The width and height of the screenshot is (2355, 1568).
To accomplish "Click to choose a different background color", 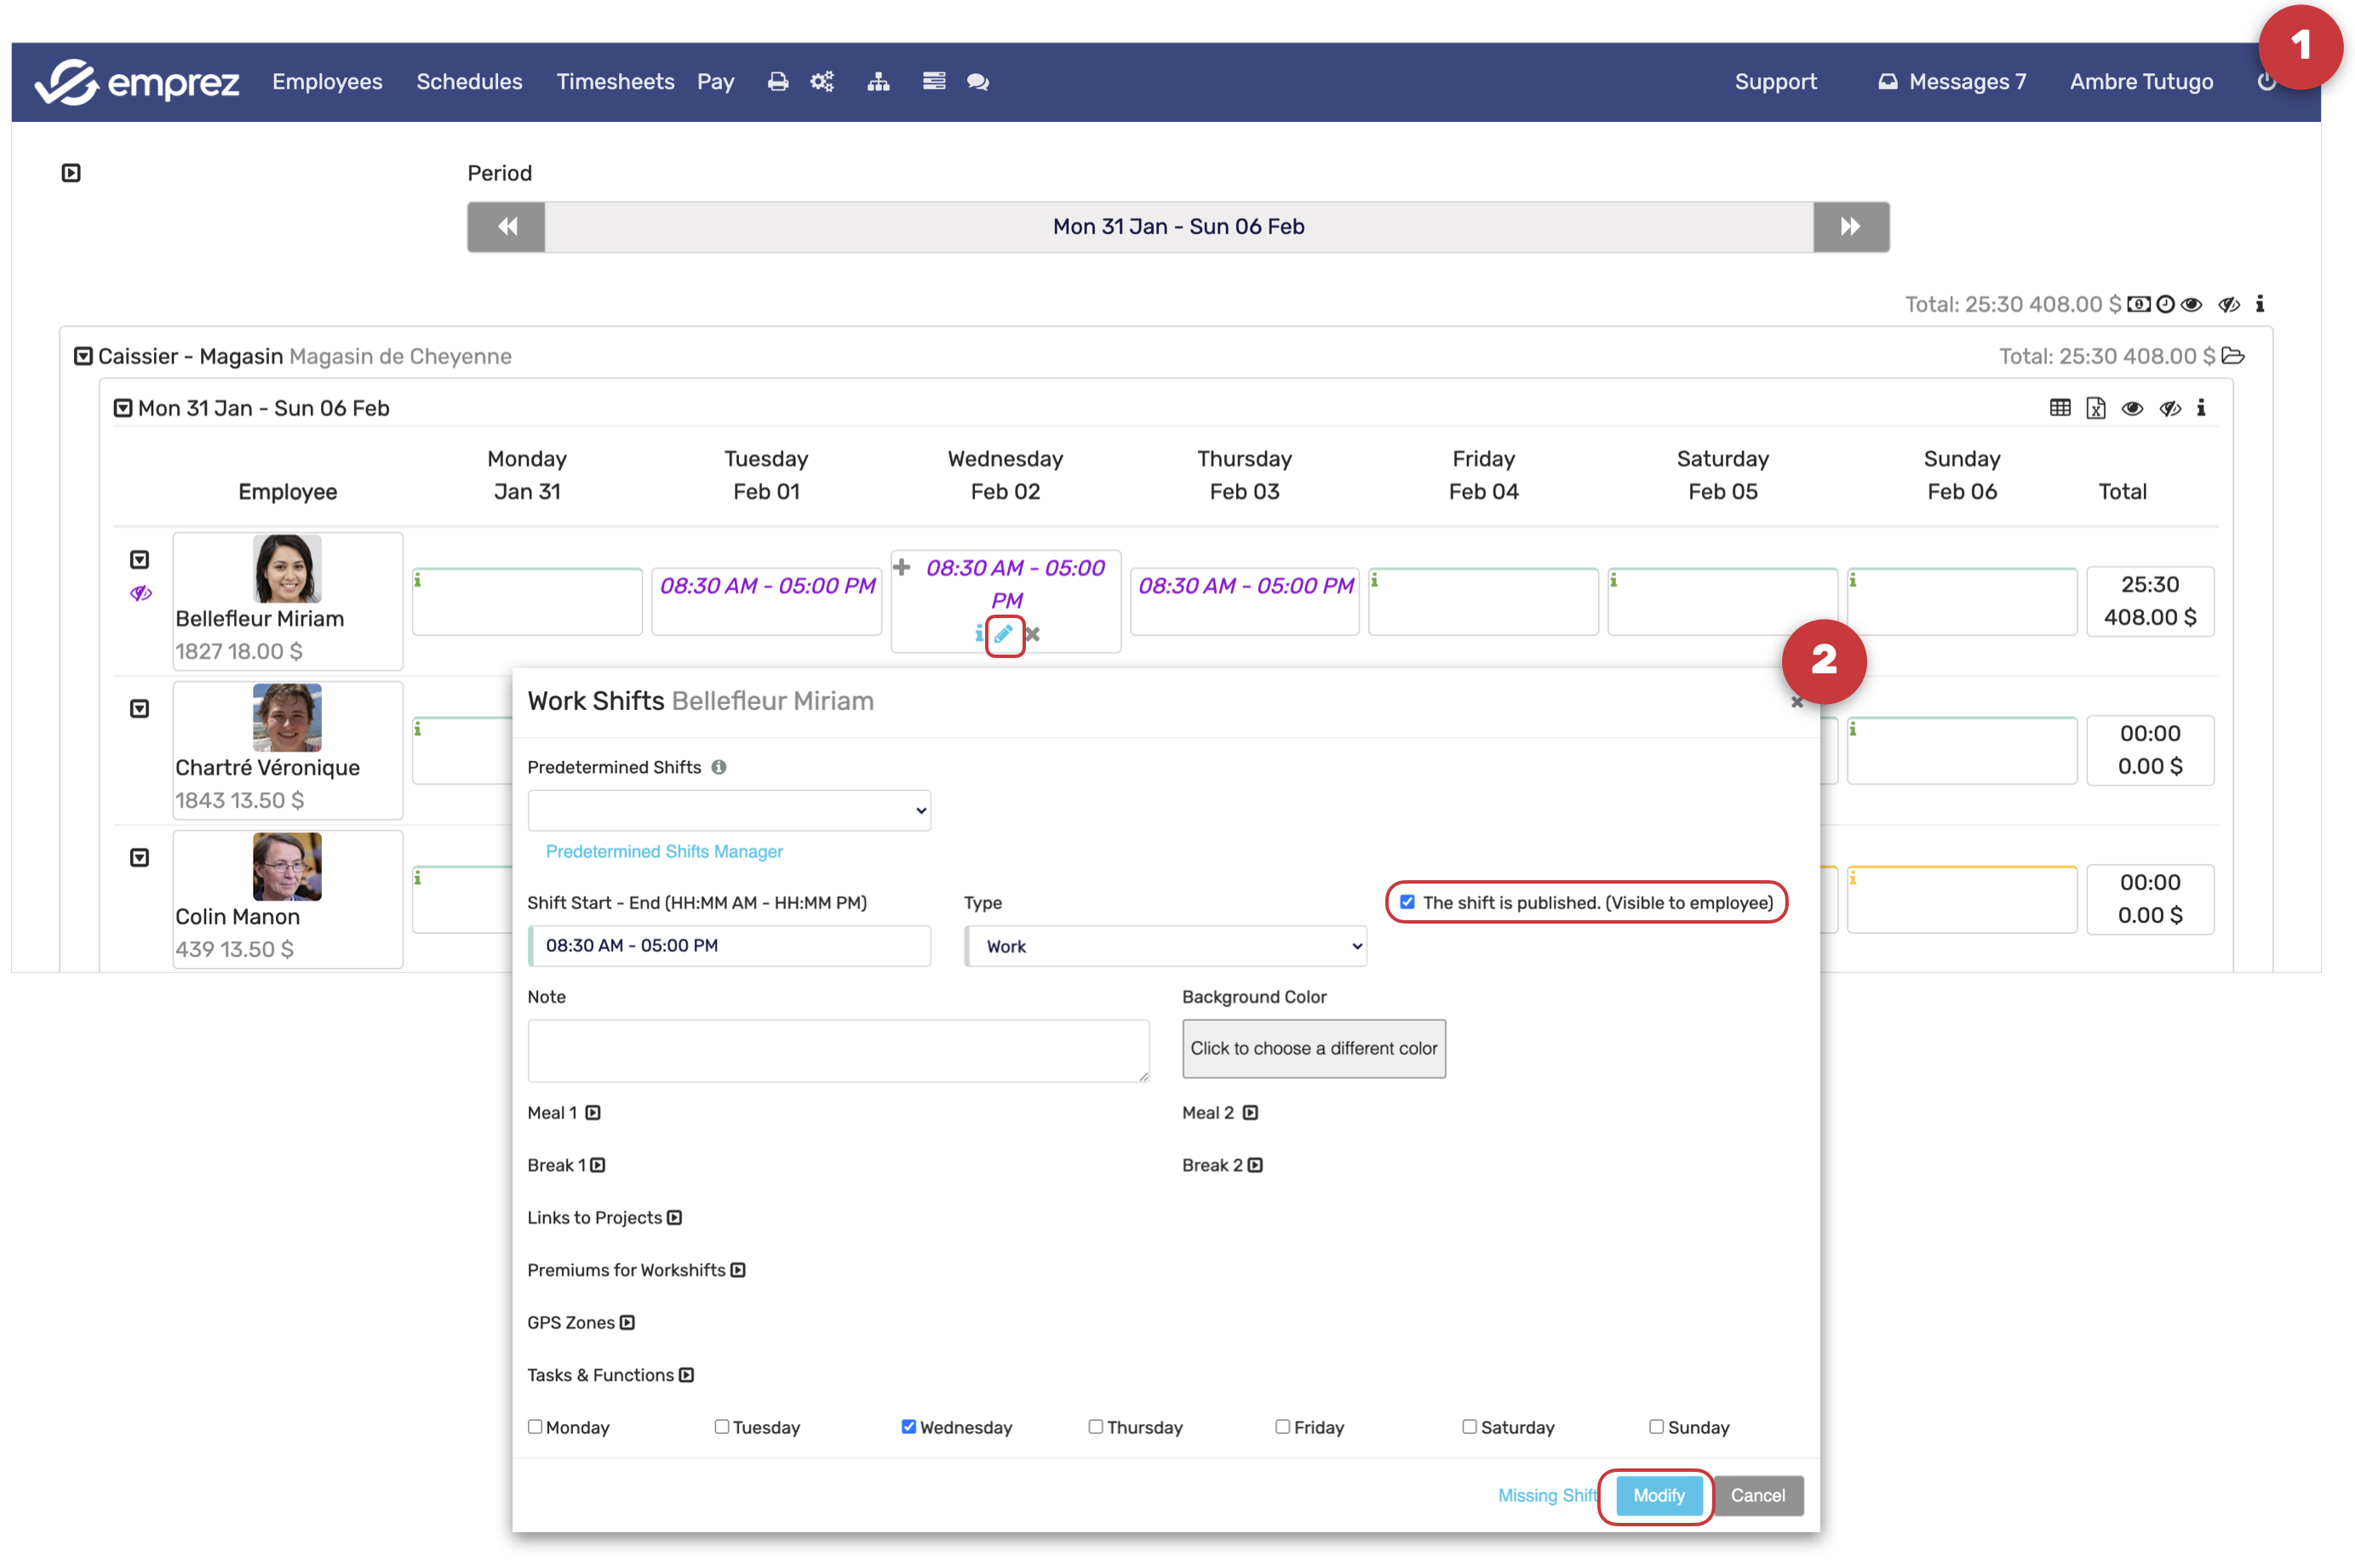I will (1313, 1048).
